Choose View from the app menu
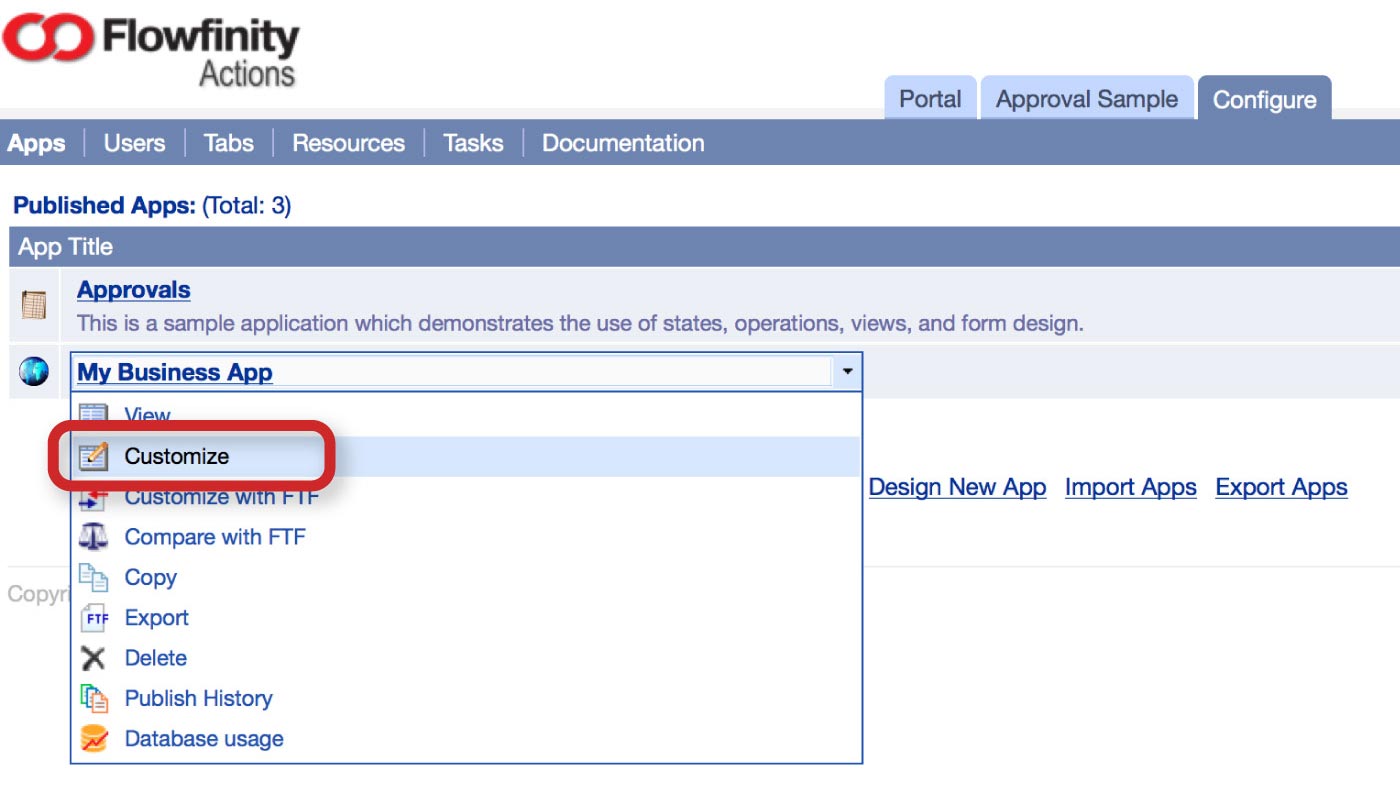1400x800 pixels. (x=147, y=414)
